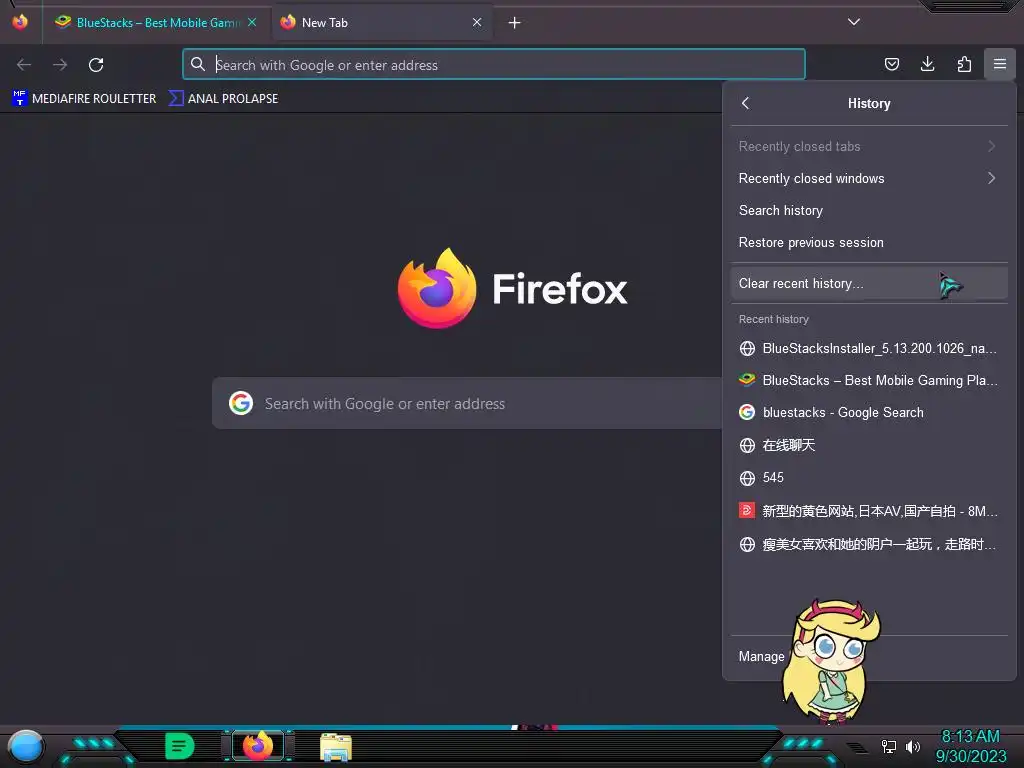Switch to the New Tab tab

[x=382, y=22]
